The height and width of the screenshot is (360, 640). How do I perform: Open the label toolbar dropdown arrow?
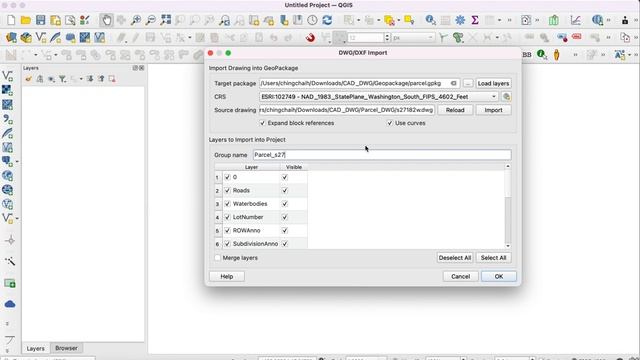[x=630, y=55]
